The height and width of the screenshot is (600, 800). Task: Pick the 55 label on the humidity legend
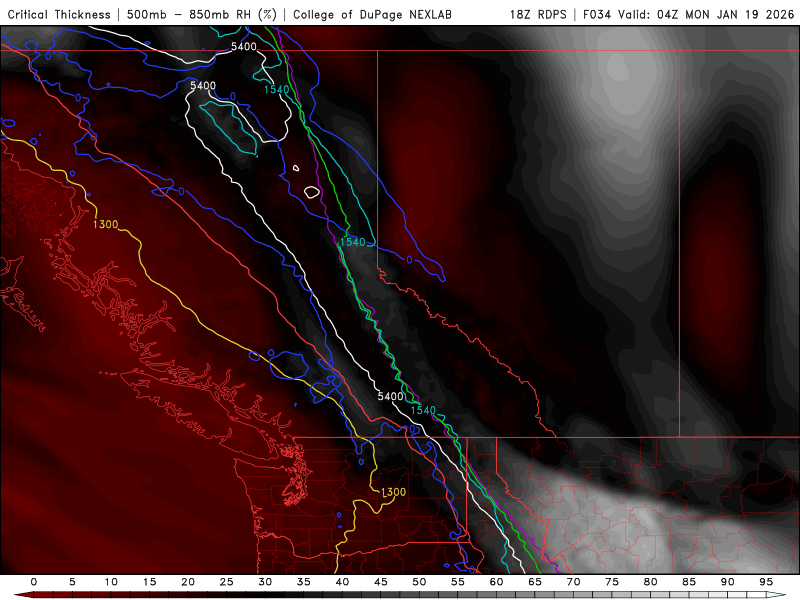pos(458,582)
